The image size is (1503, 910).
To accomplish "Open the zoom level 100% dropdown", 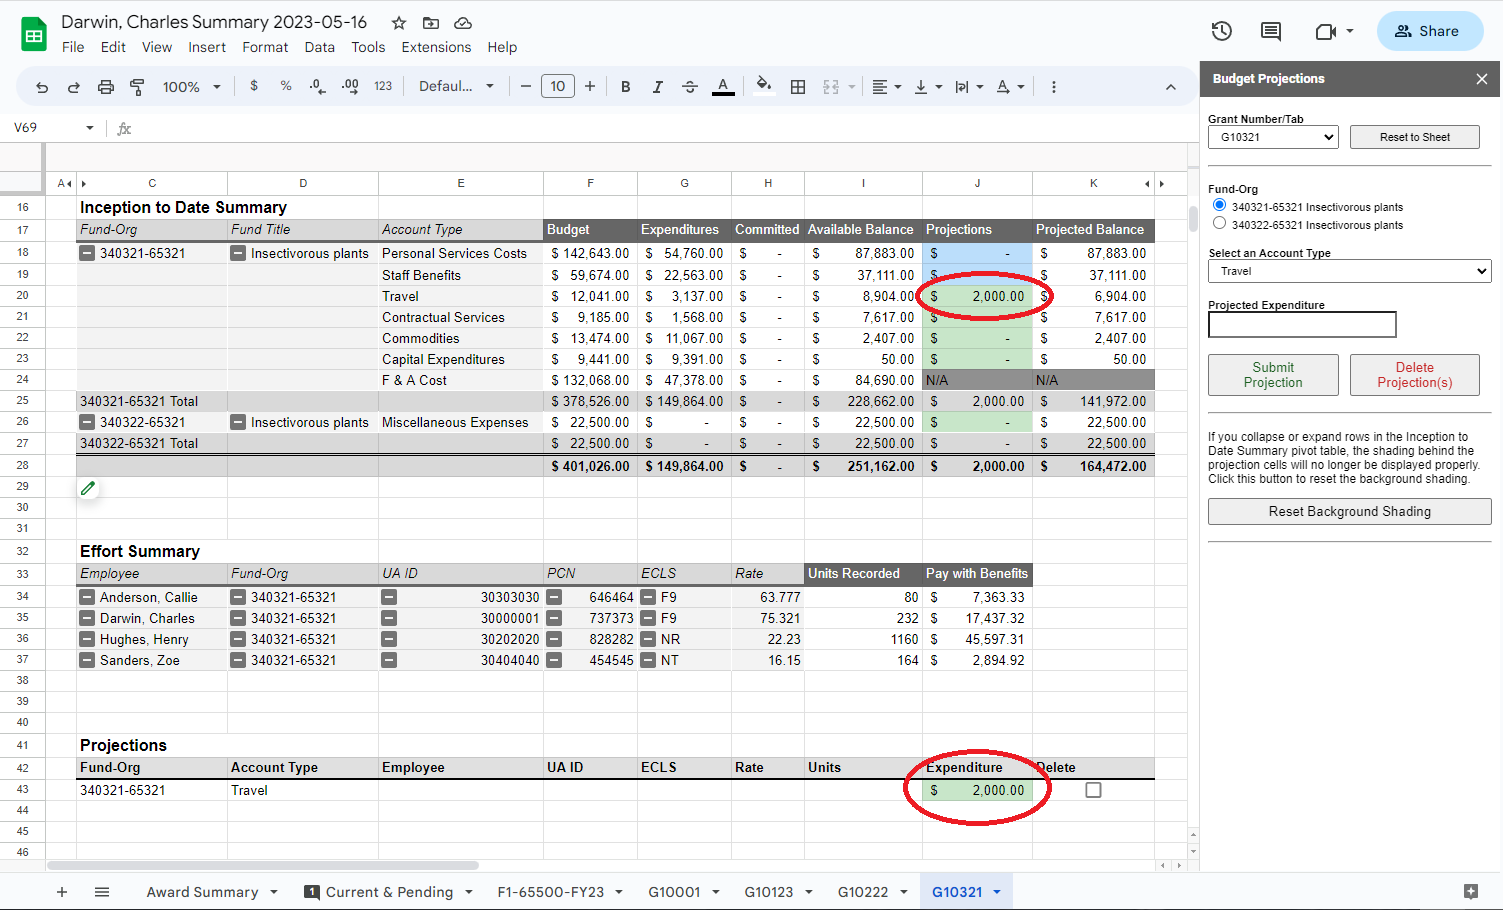I will (191, 87).
